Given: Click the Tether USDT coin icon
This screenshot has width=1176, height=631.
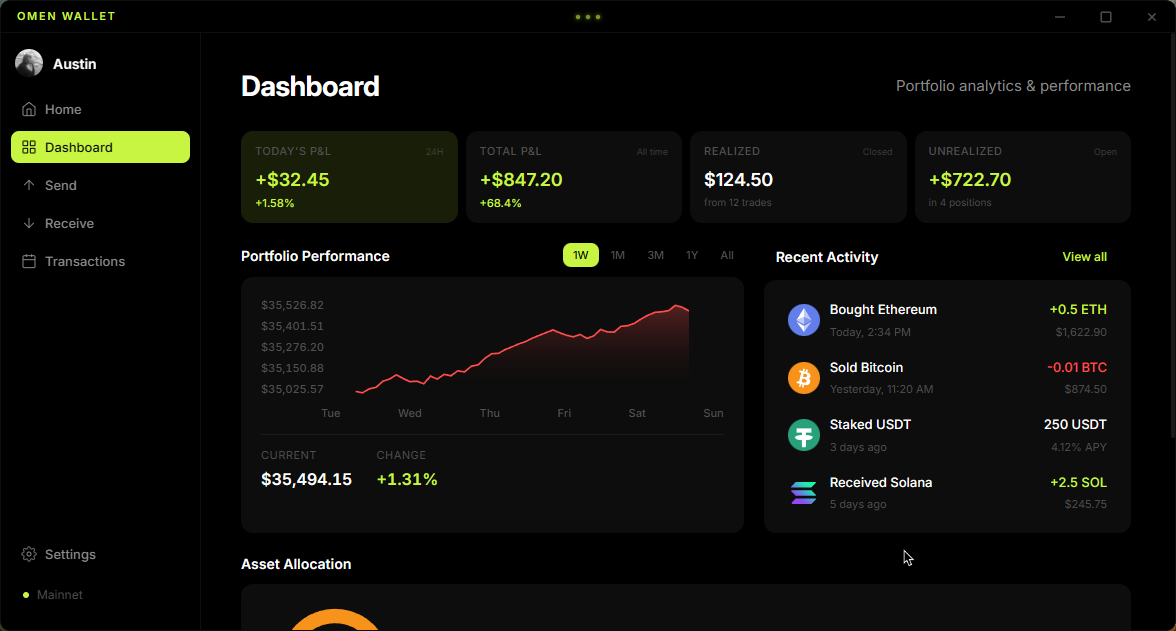Looking at the screenshot, I should point(804,435).
